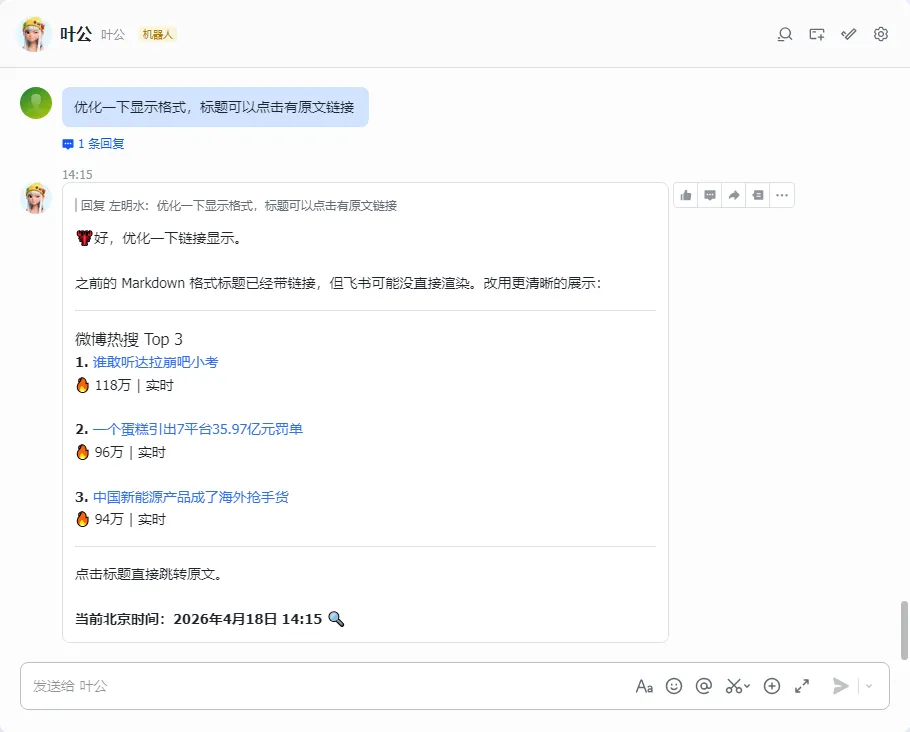Image resolution: width=910 pixels, height=732 pixels.
Task: Open link 中国新能源产品成了海外抢手货
Action: pyautogui.click(x=191, y=497)
